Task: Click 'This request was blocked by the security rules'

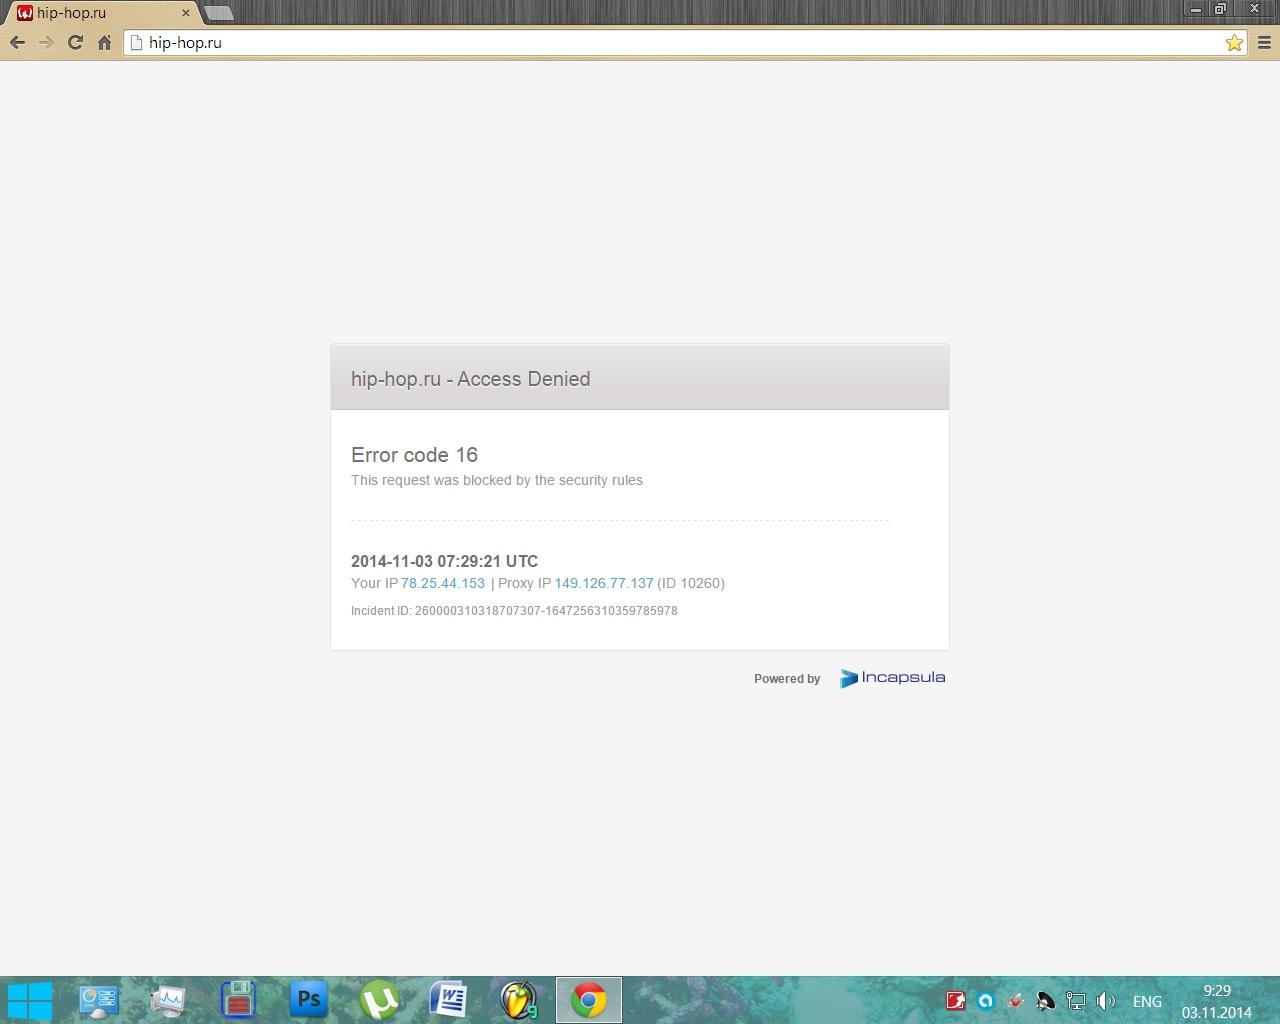Action: click(497, 480)
